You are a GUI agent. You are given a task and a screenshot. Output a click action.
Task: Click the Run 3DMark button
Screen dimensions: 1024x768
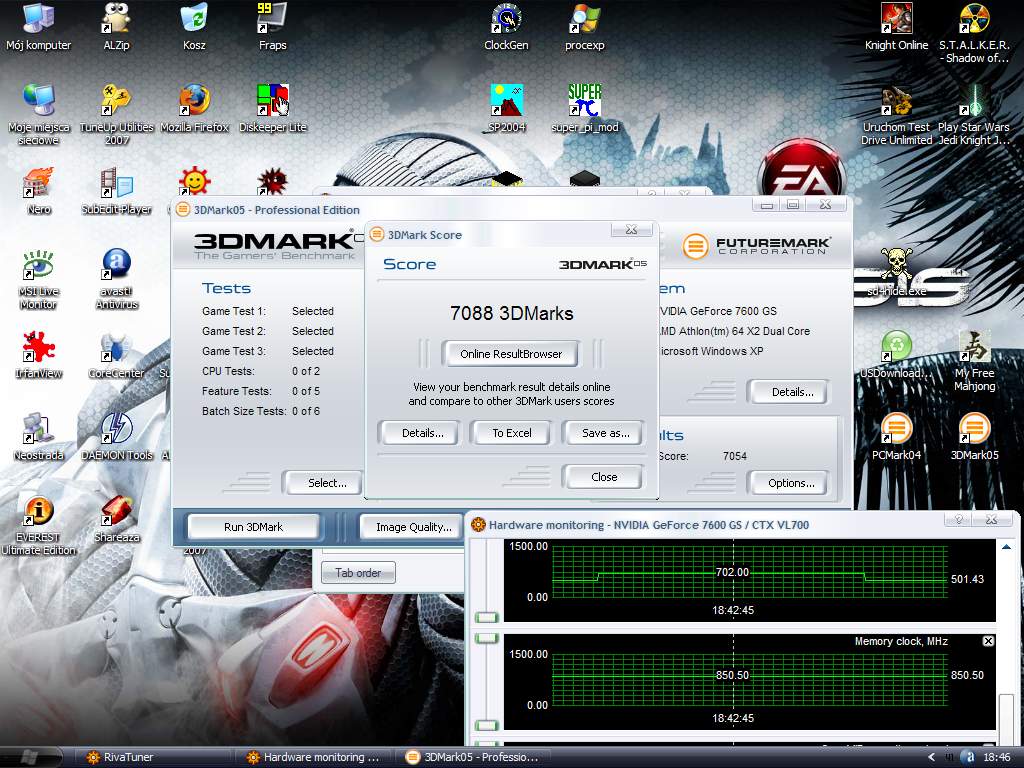pyautogui.click(x=253, y=527)
